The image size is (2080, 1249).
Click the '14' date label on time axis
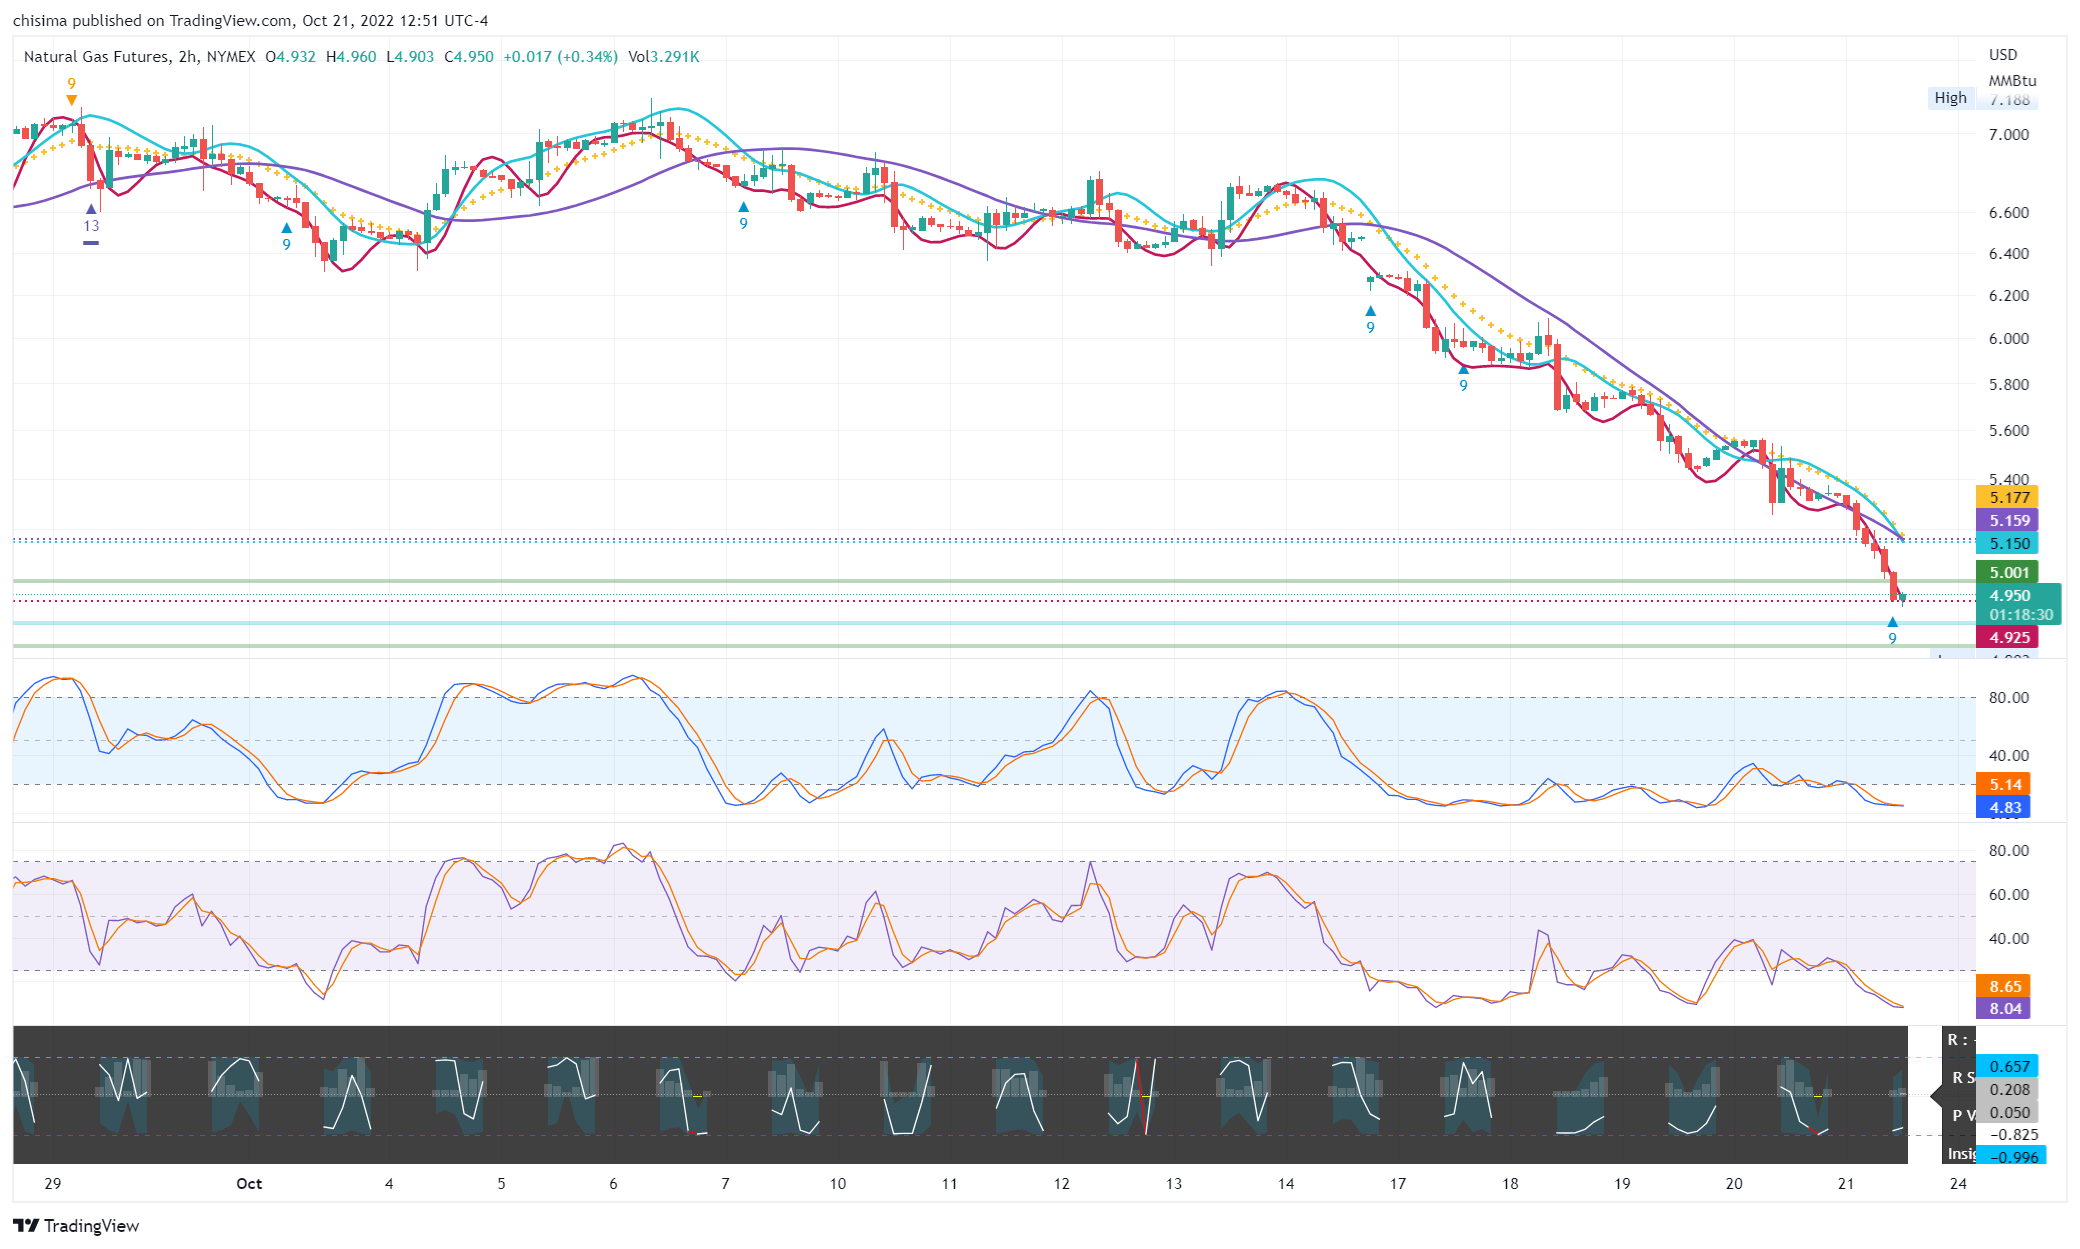pos(1285,1183)
